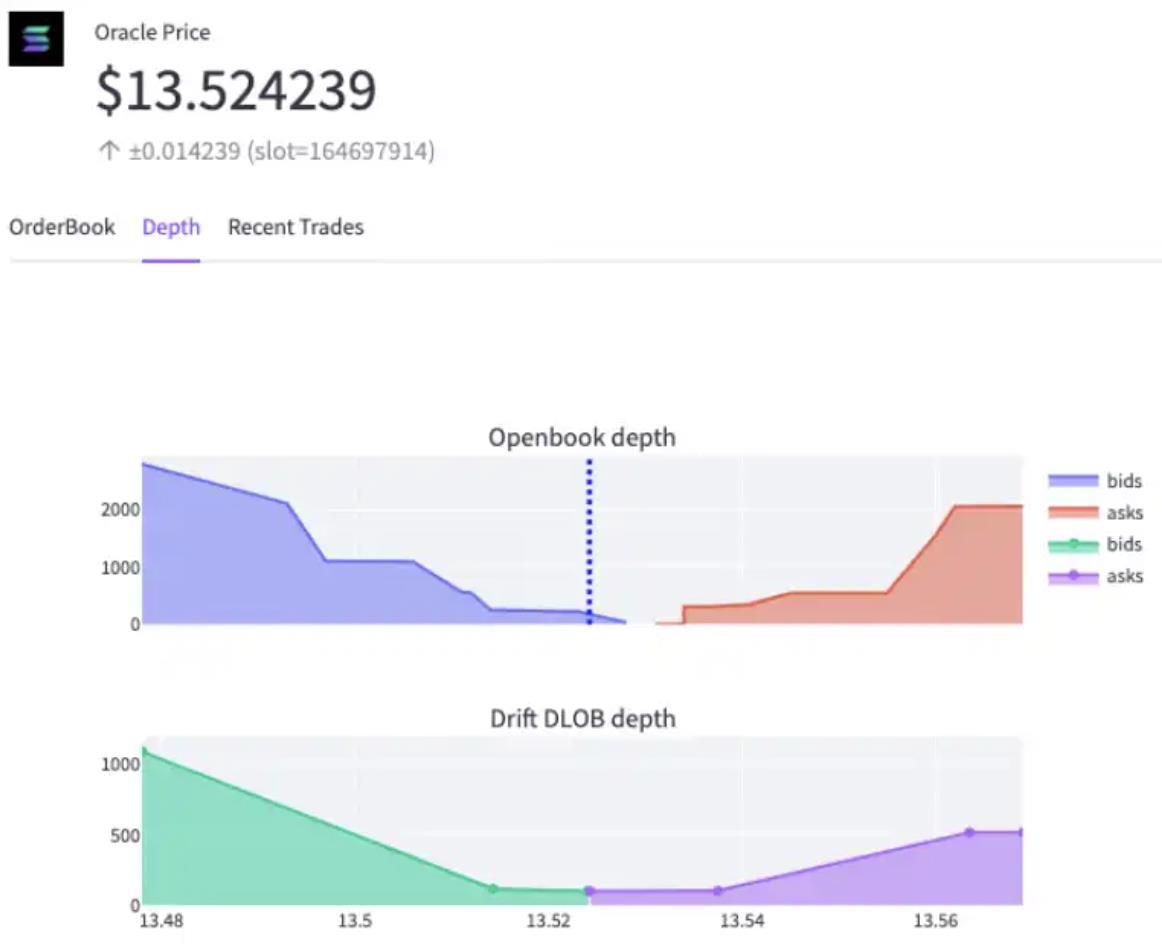Toggle the red Openbook asks legend entry

pos(1095,513)
